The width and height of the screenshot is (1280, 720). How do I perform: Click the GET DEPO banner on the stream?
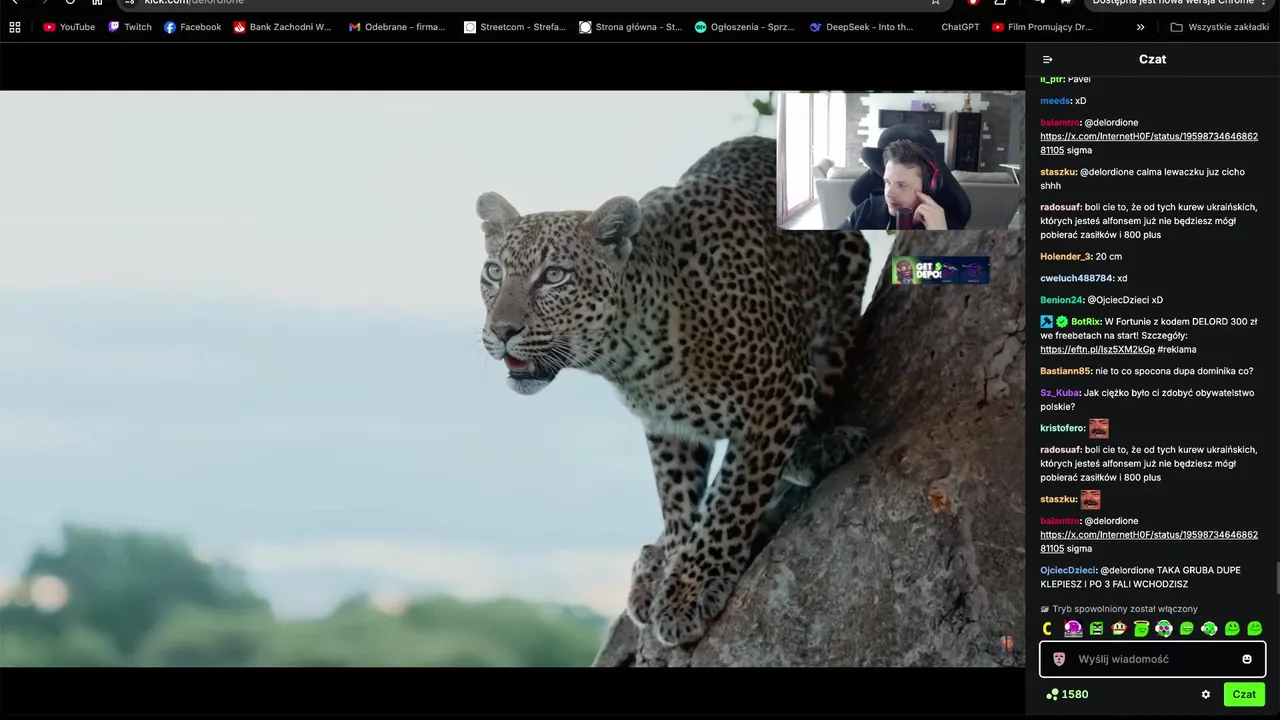coord(941,271)
